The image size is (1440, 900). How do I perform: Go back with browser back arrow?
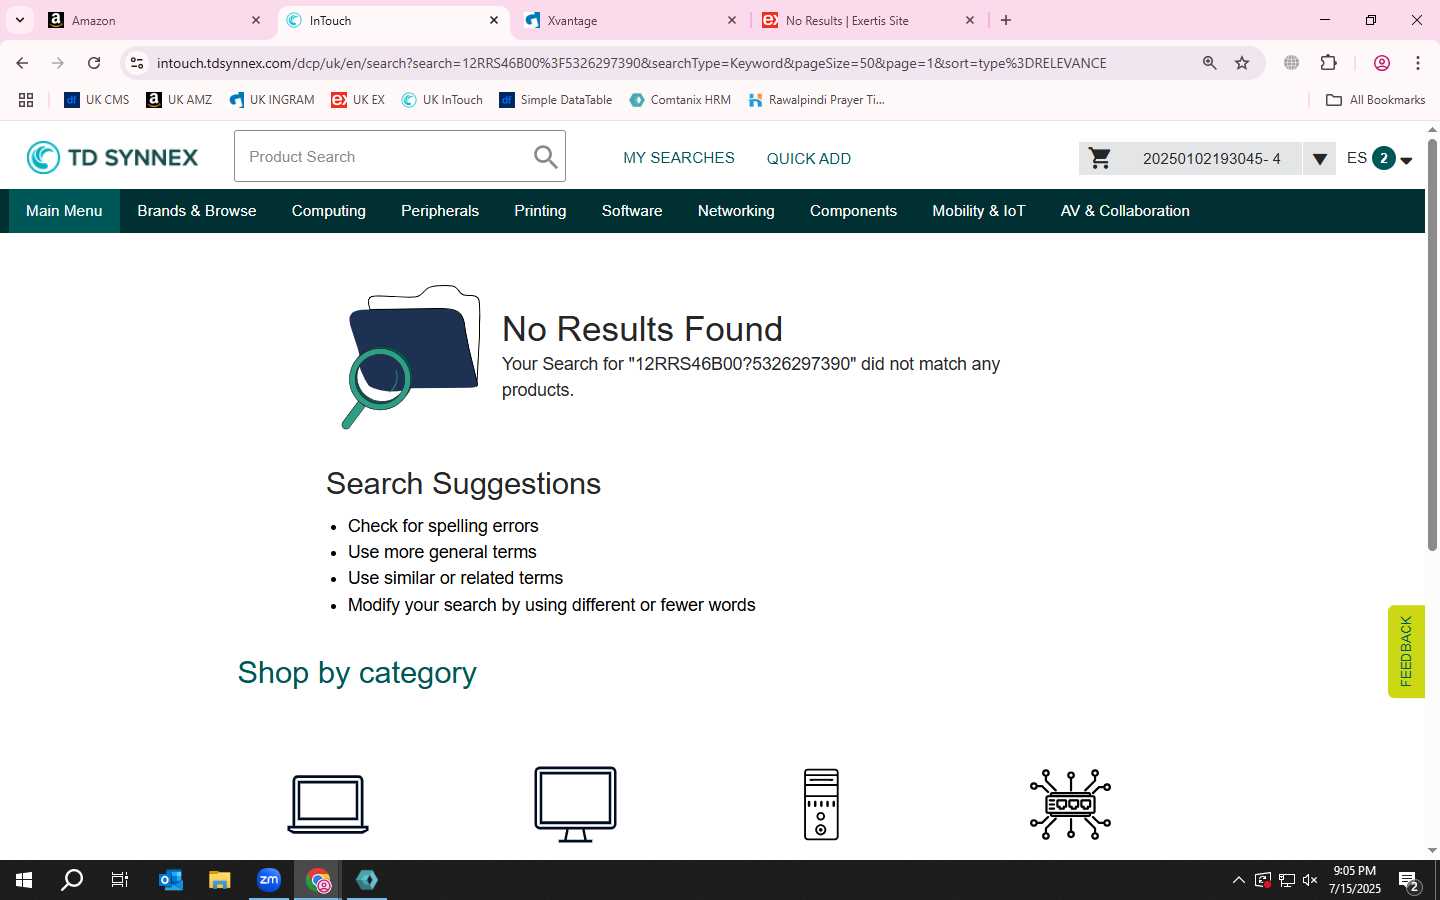click(x=22, y=63)
